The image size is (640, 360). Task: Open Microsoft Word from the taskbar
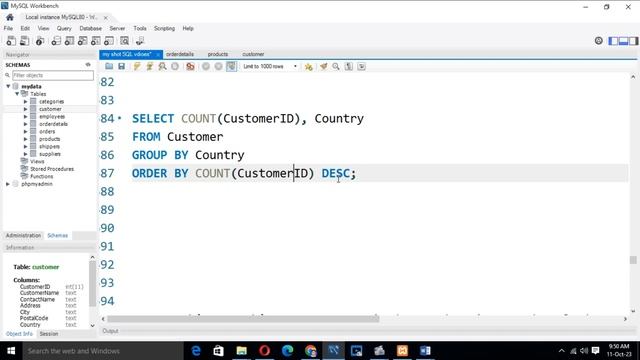[425, 351]
